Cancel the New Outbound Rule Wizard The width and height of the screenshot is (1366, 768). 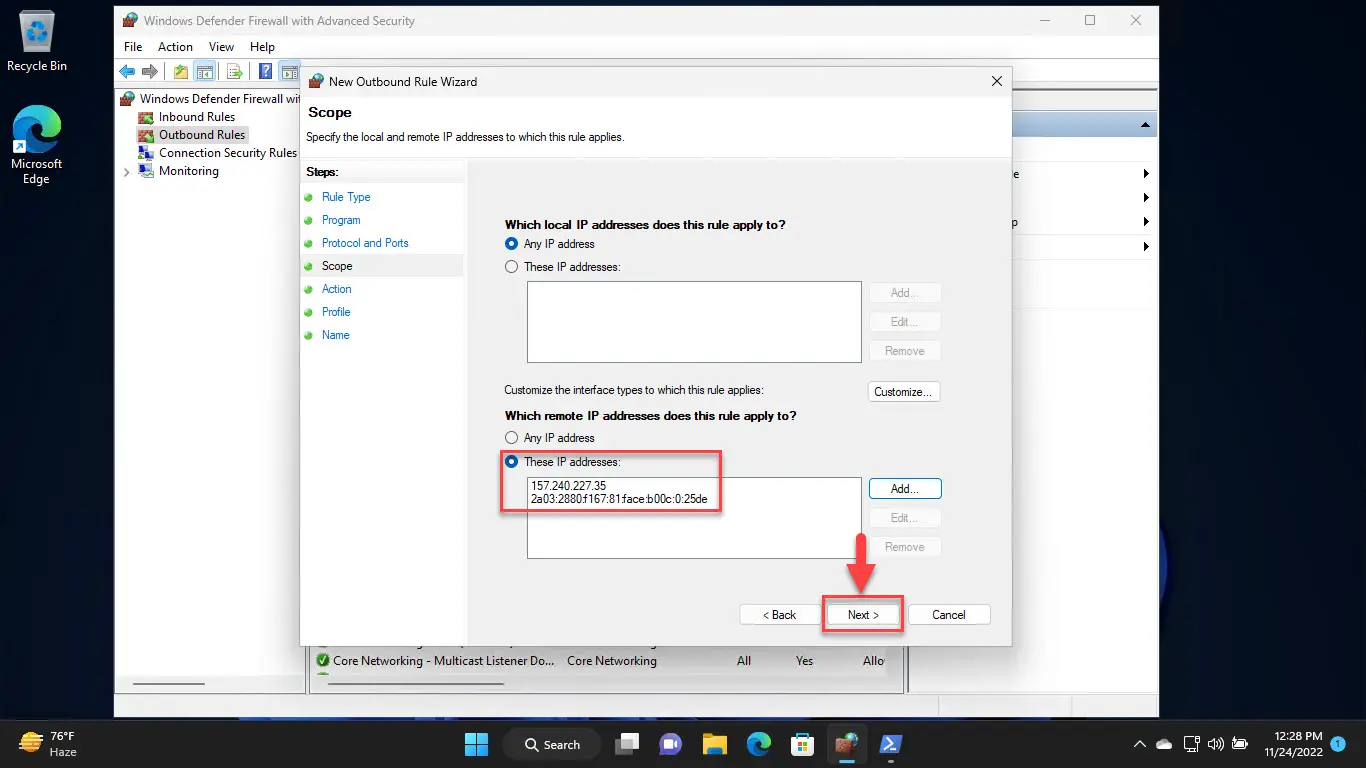[949, 615]
